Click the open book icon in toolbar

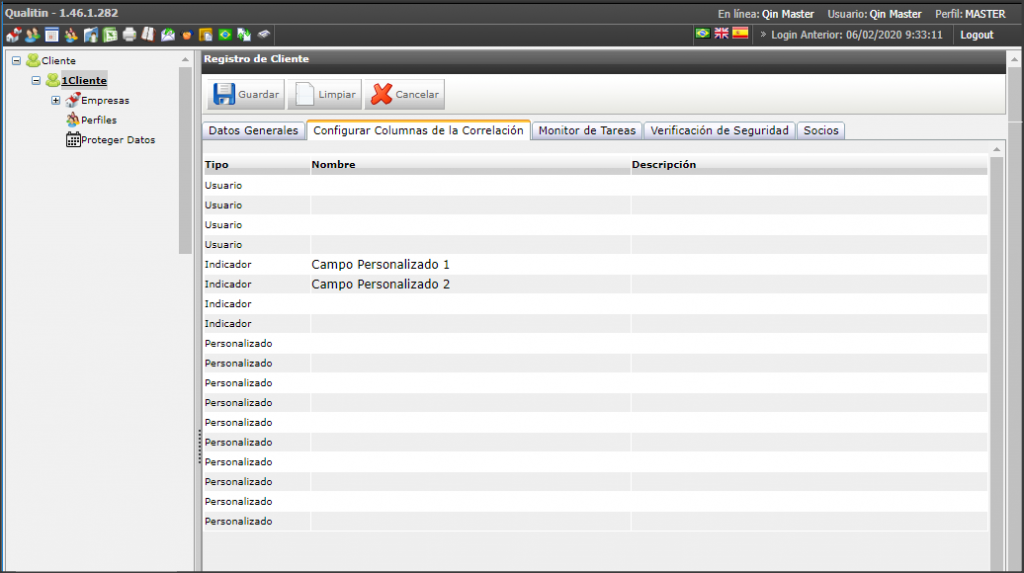point(148,35)
